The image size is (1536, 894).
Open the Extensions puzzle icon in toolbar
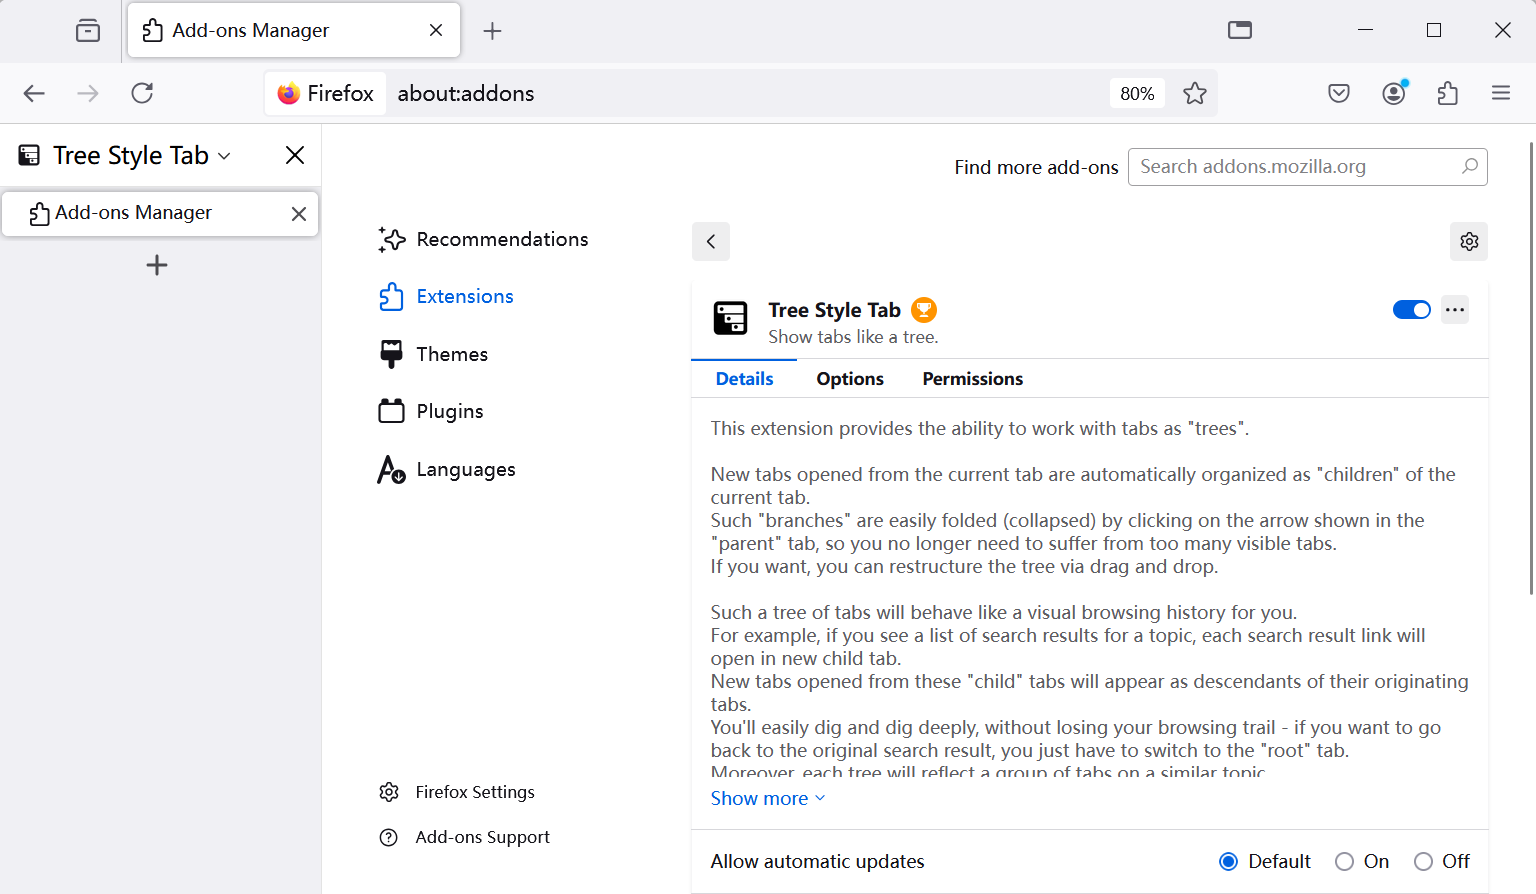tap(1447, 93)
